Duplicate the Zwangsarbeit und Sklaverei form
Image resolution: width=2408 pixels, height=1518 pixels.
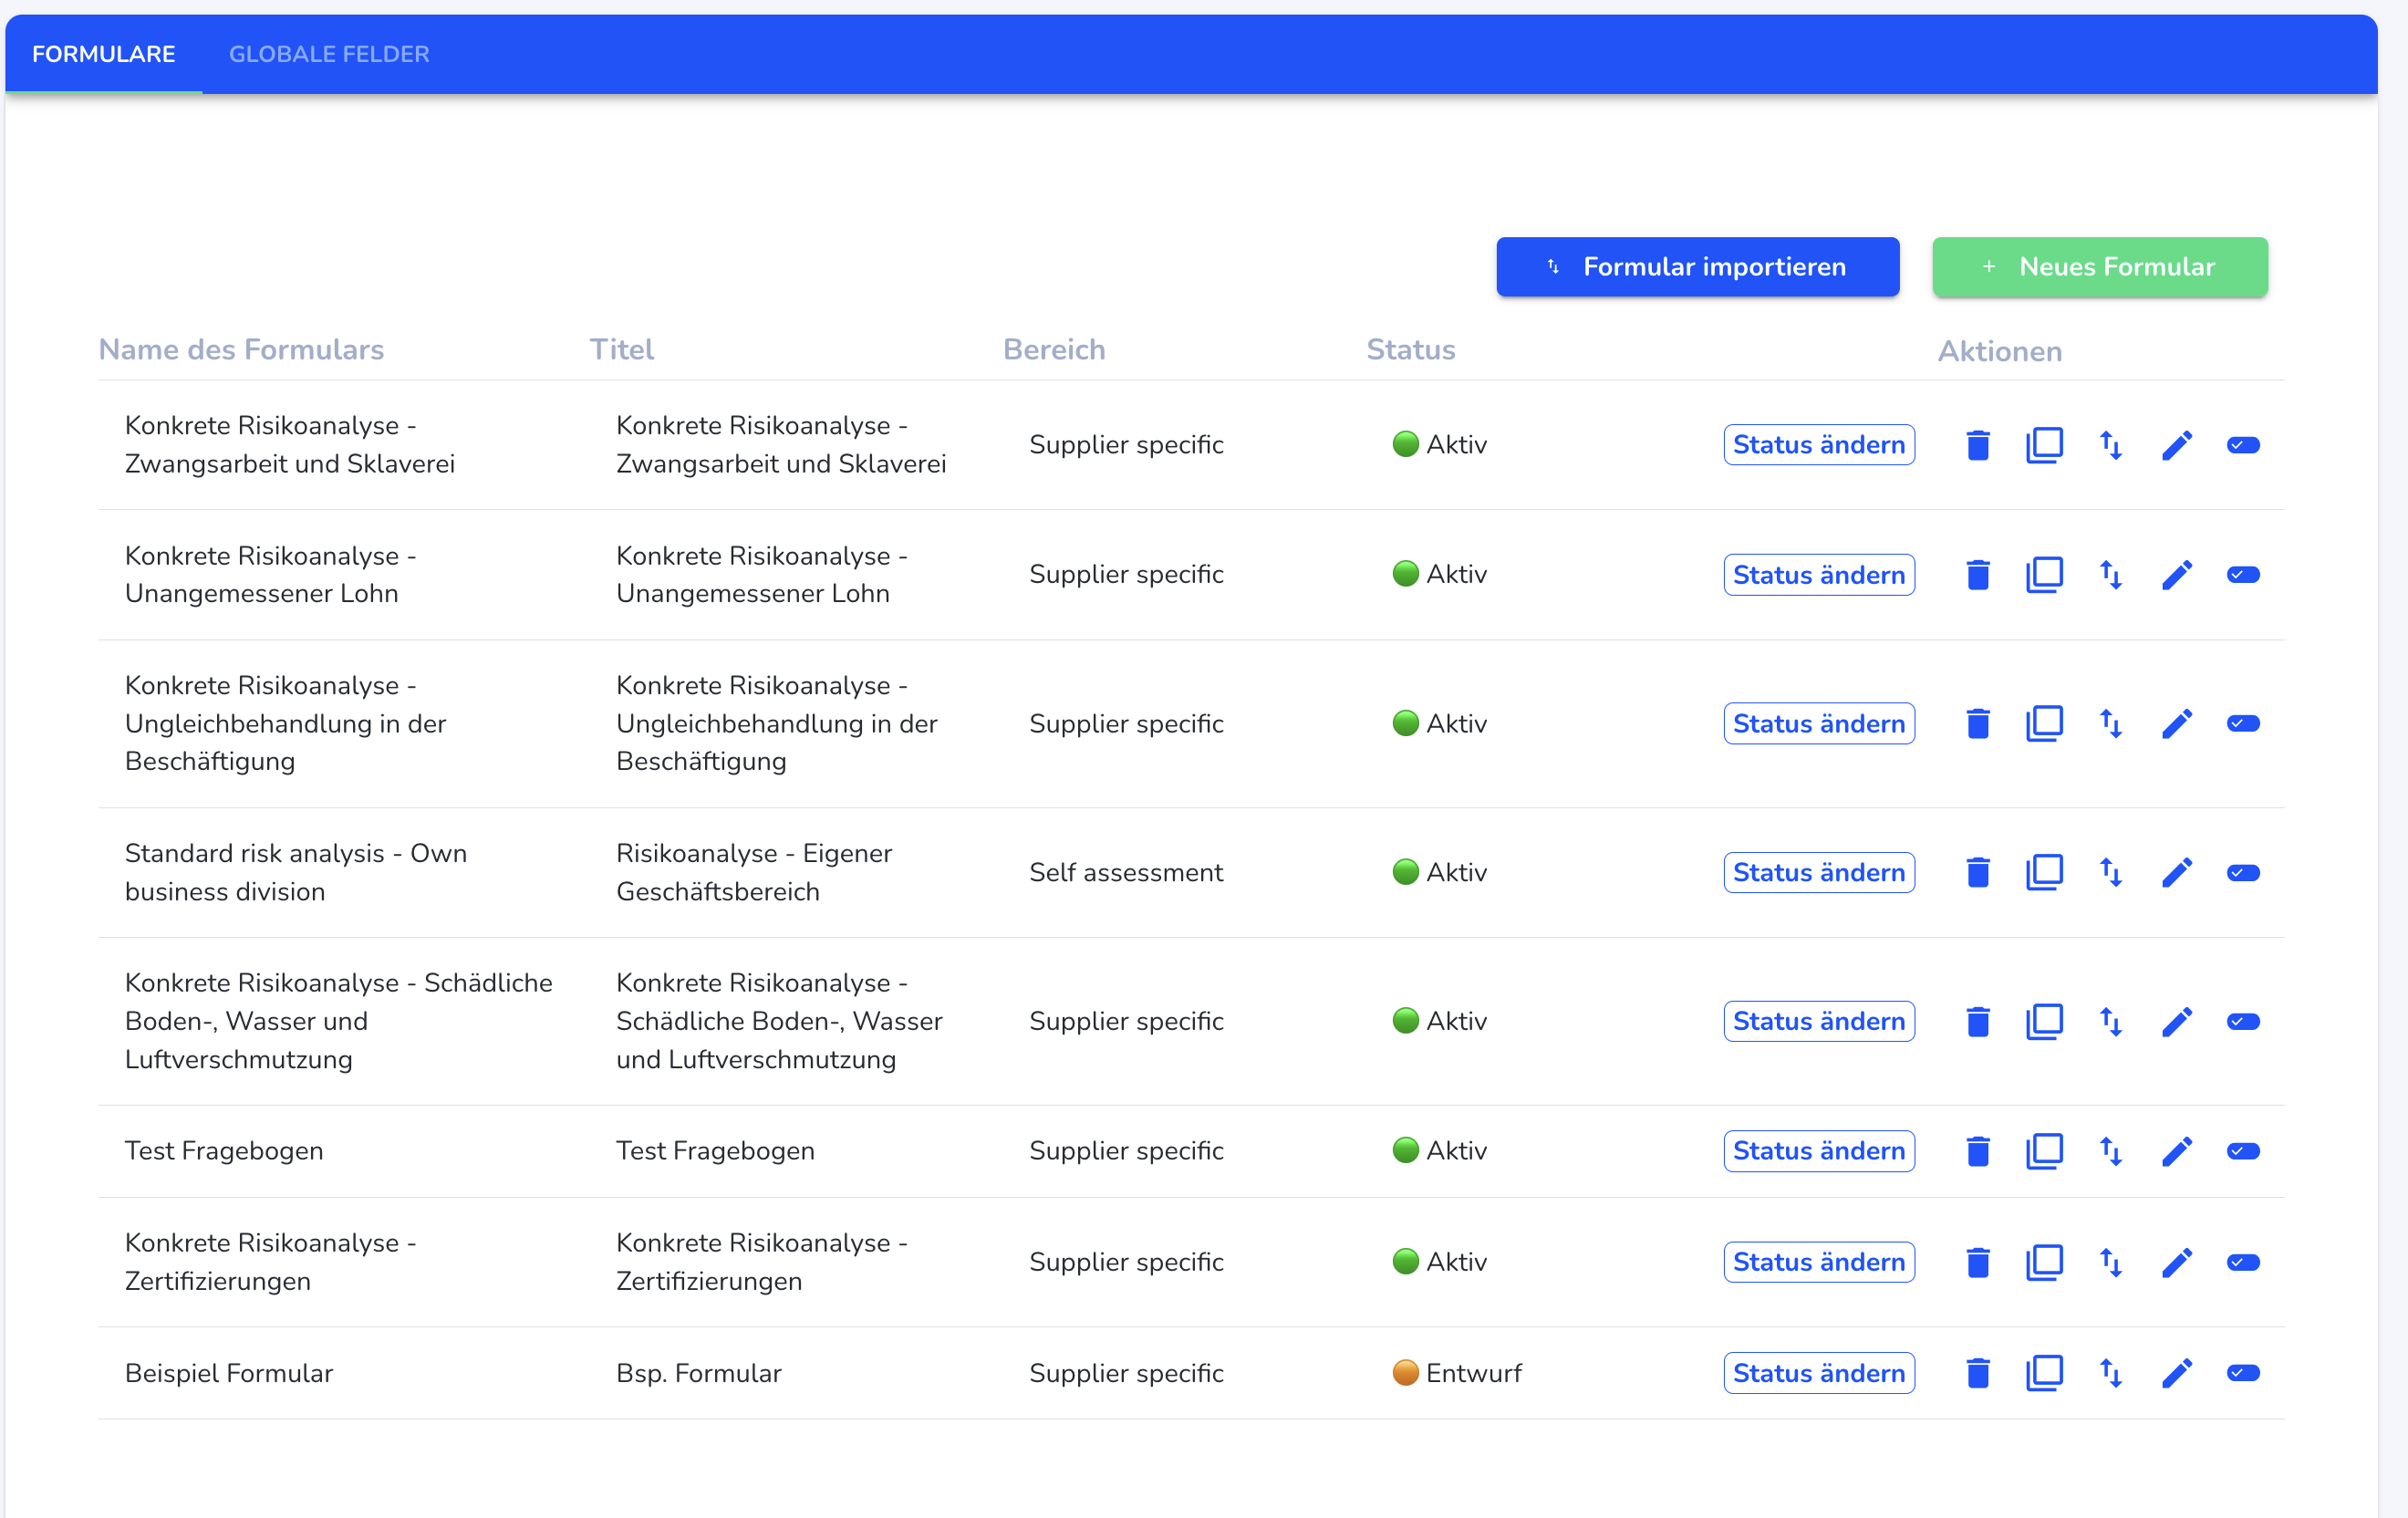pyautogui.click(x=2044, y=445)
